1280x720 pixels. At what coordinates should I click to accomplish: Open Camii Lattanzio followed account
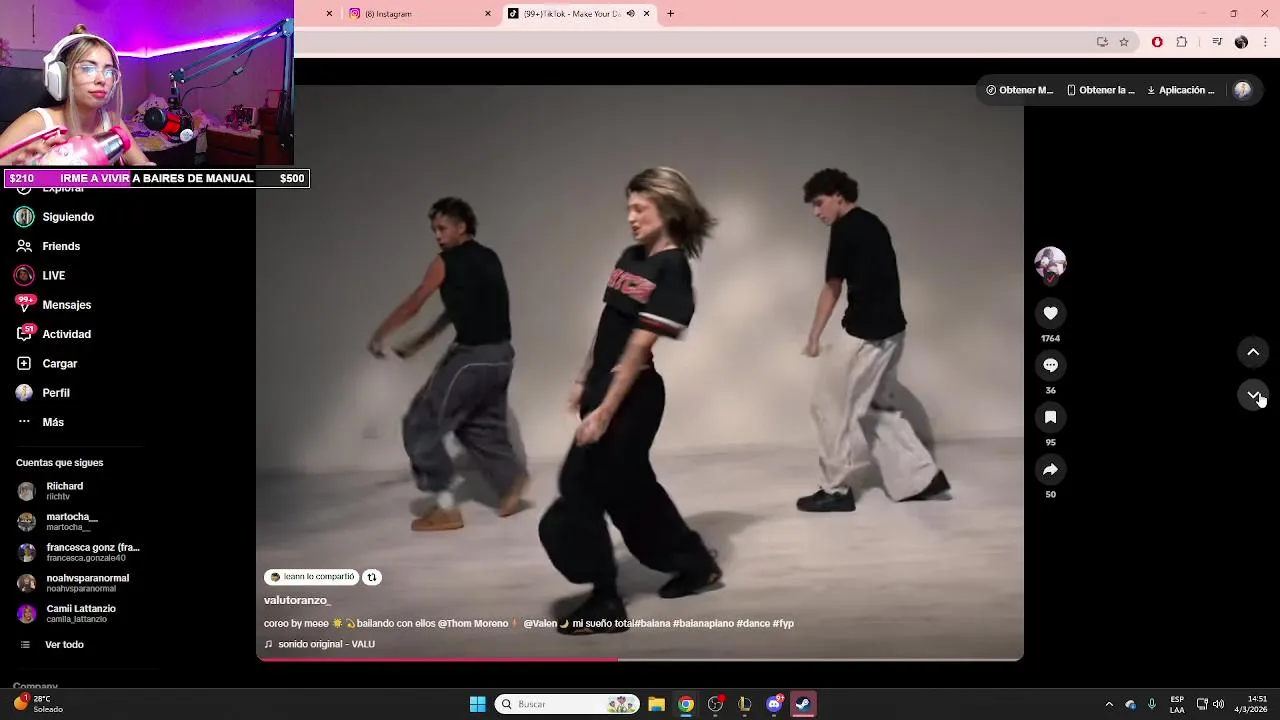point(66,613)
